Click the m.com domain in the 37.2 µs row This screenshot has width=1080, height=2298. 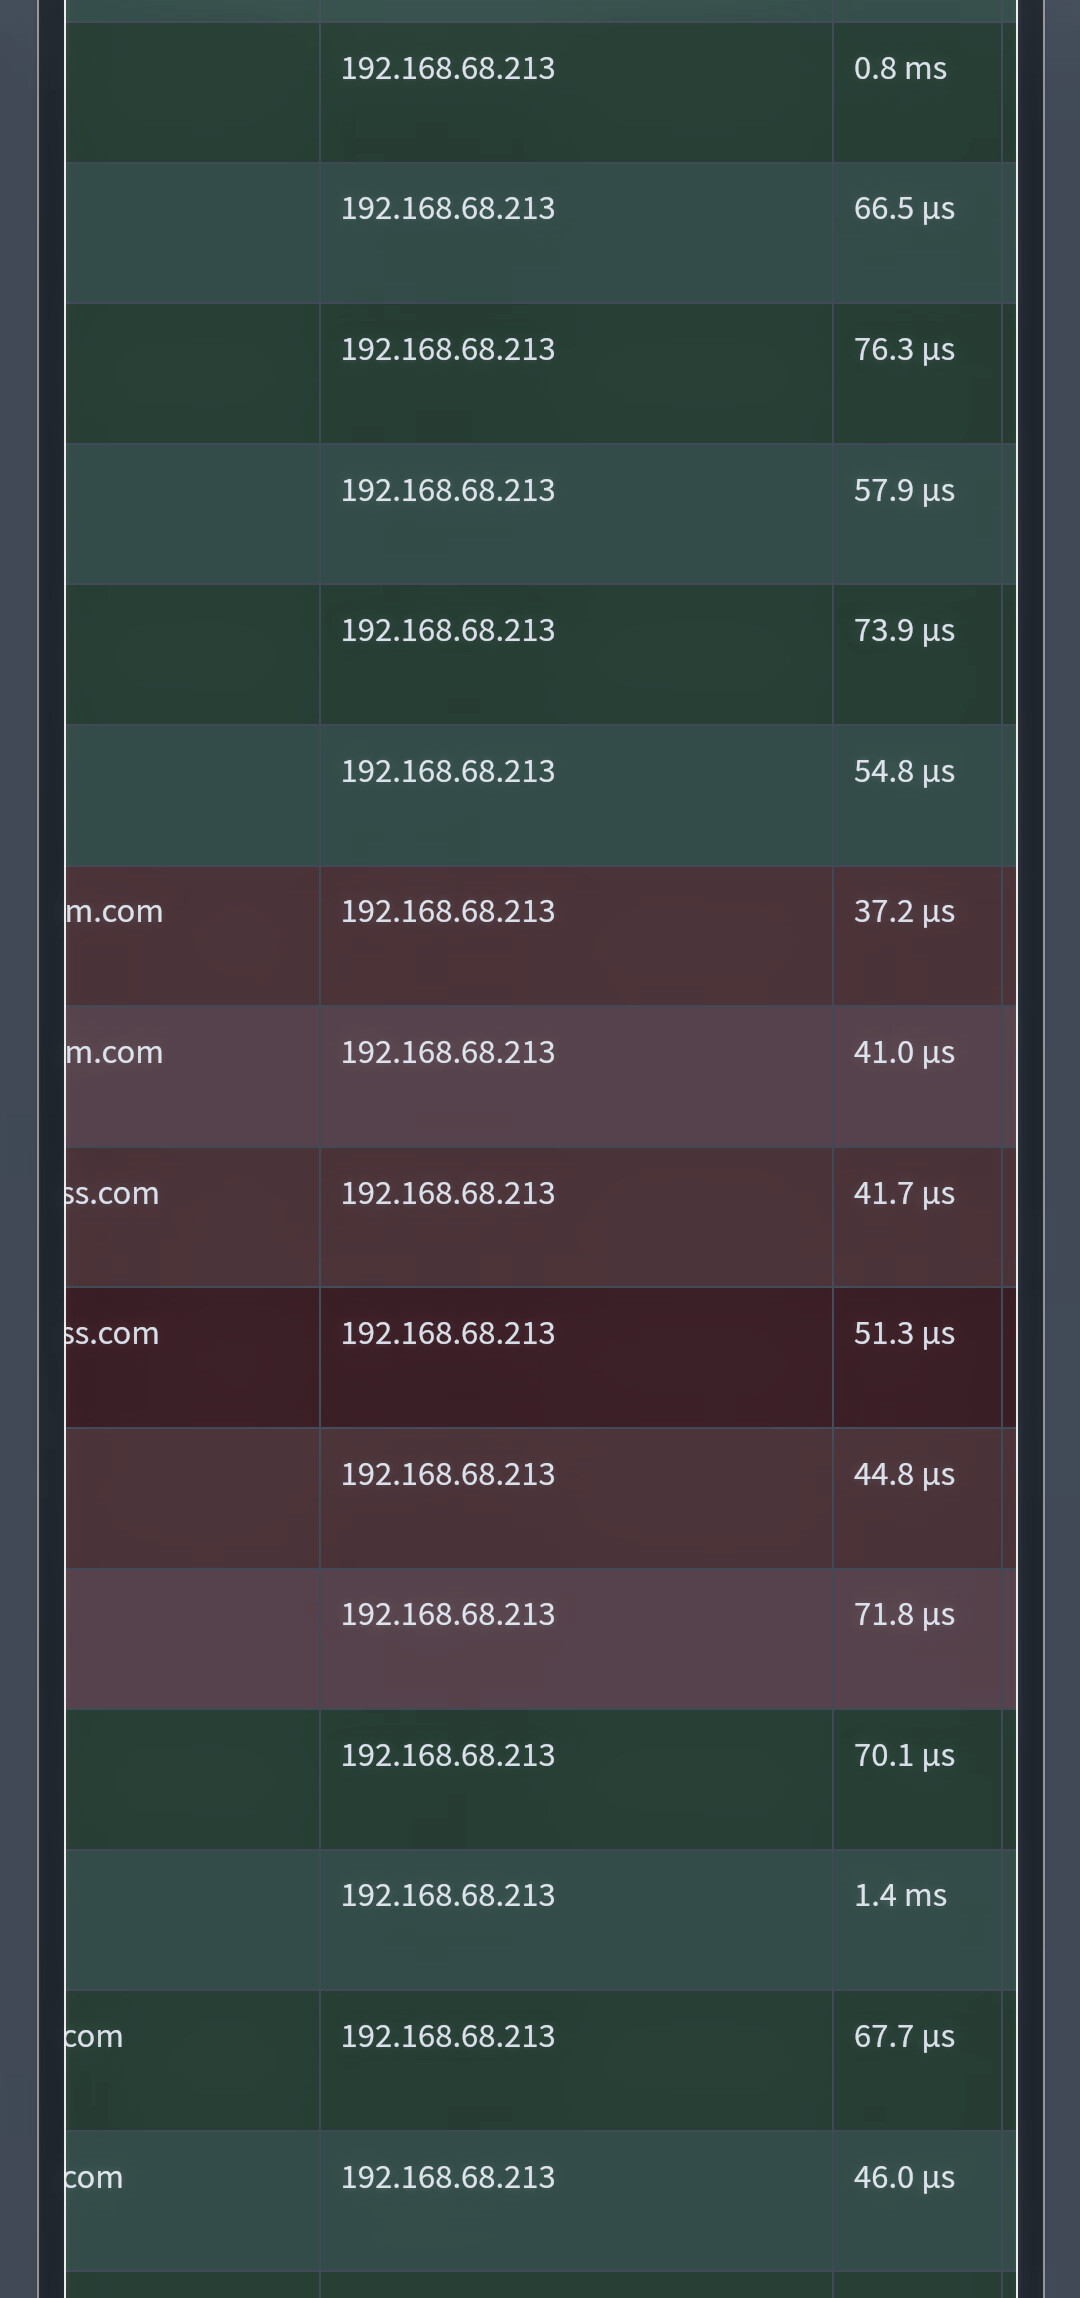(x=115, y=911)
